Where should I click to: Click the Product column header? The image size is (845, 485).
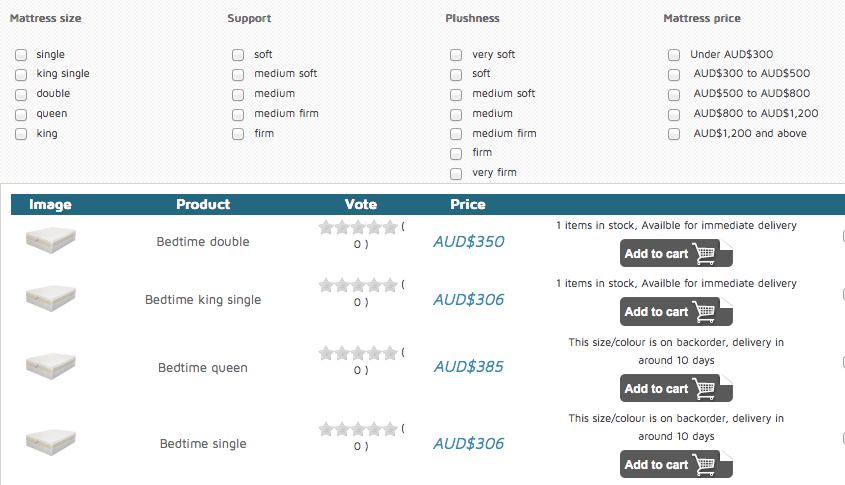coord(203,204)
